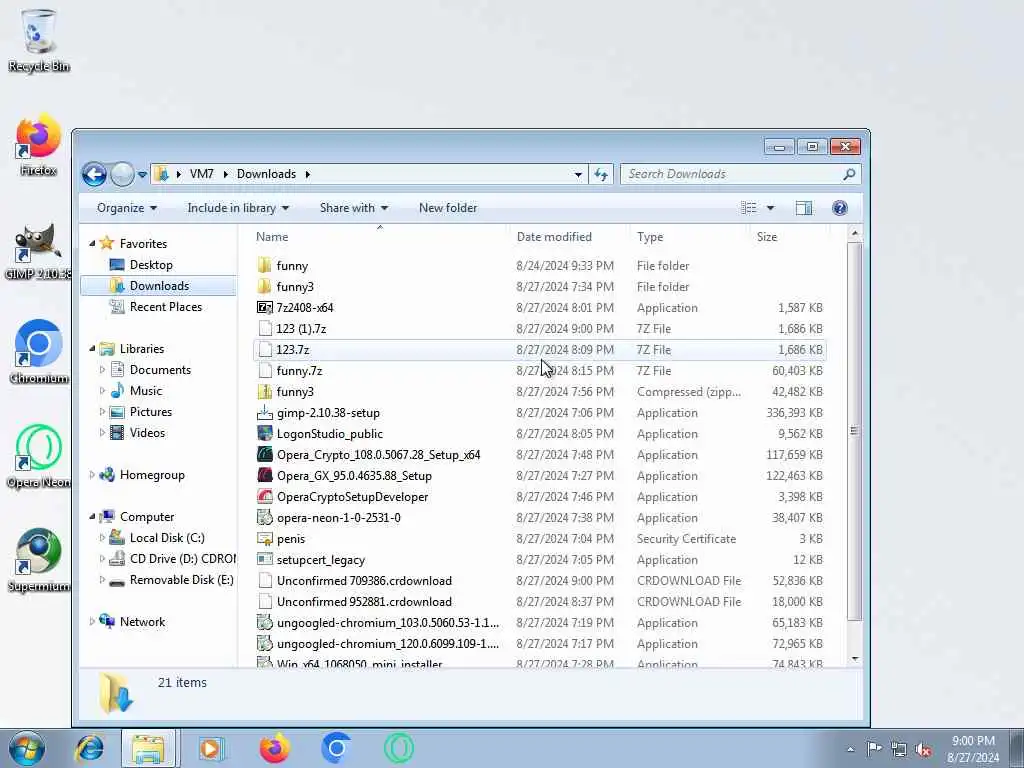Select the Supermium desktop shortcut
Screen dimensions: 1024x768
(x=39, y=560)
